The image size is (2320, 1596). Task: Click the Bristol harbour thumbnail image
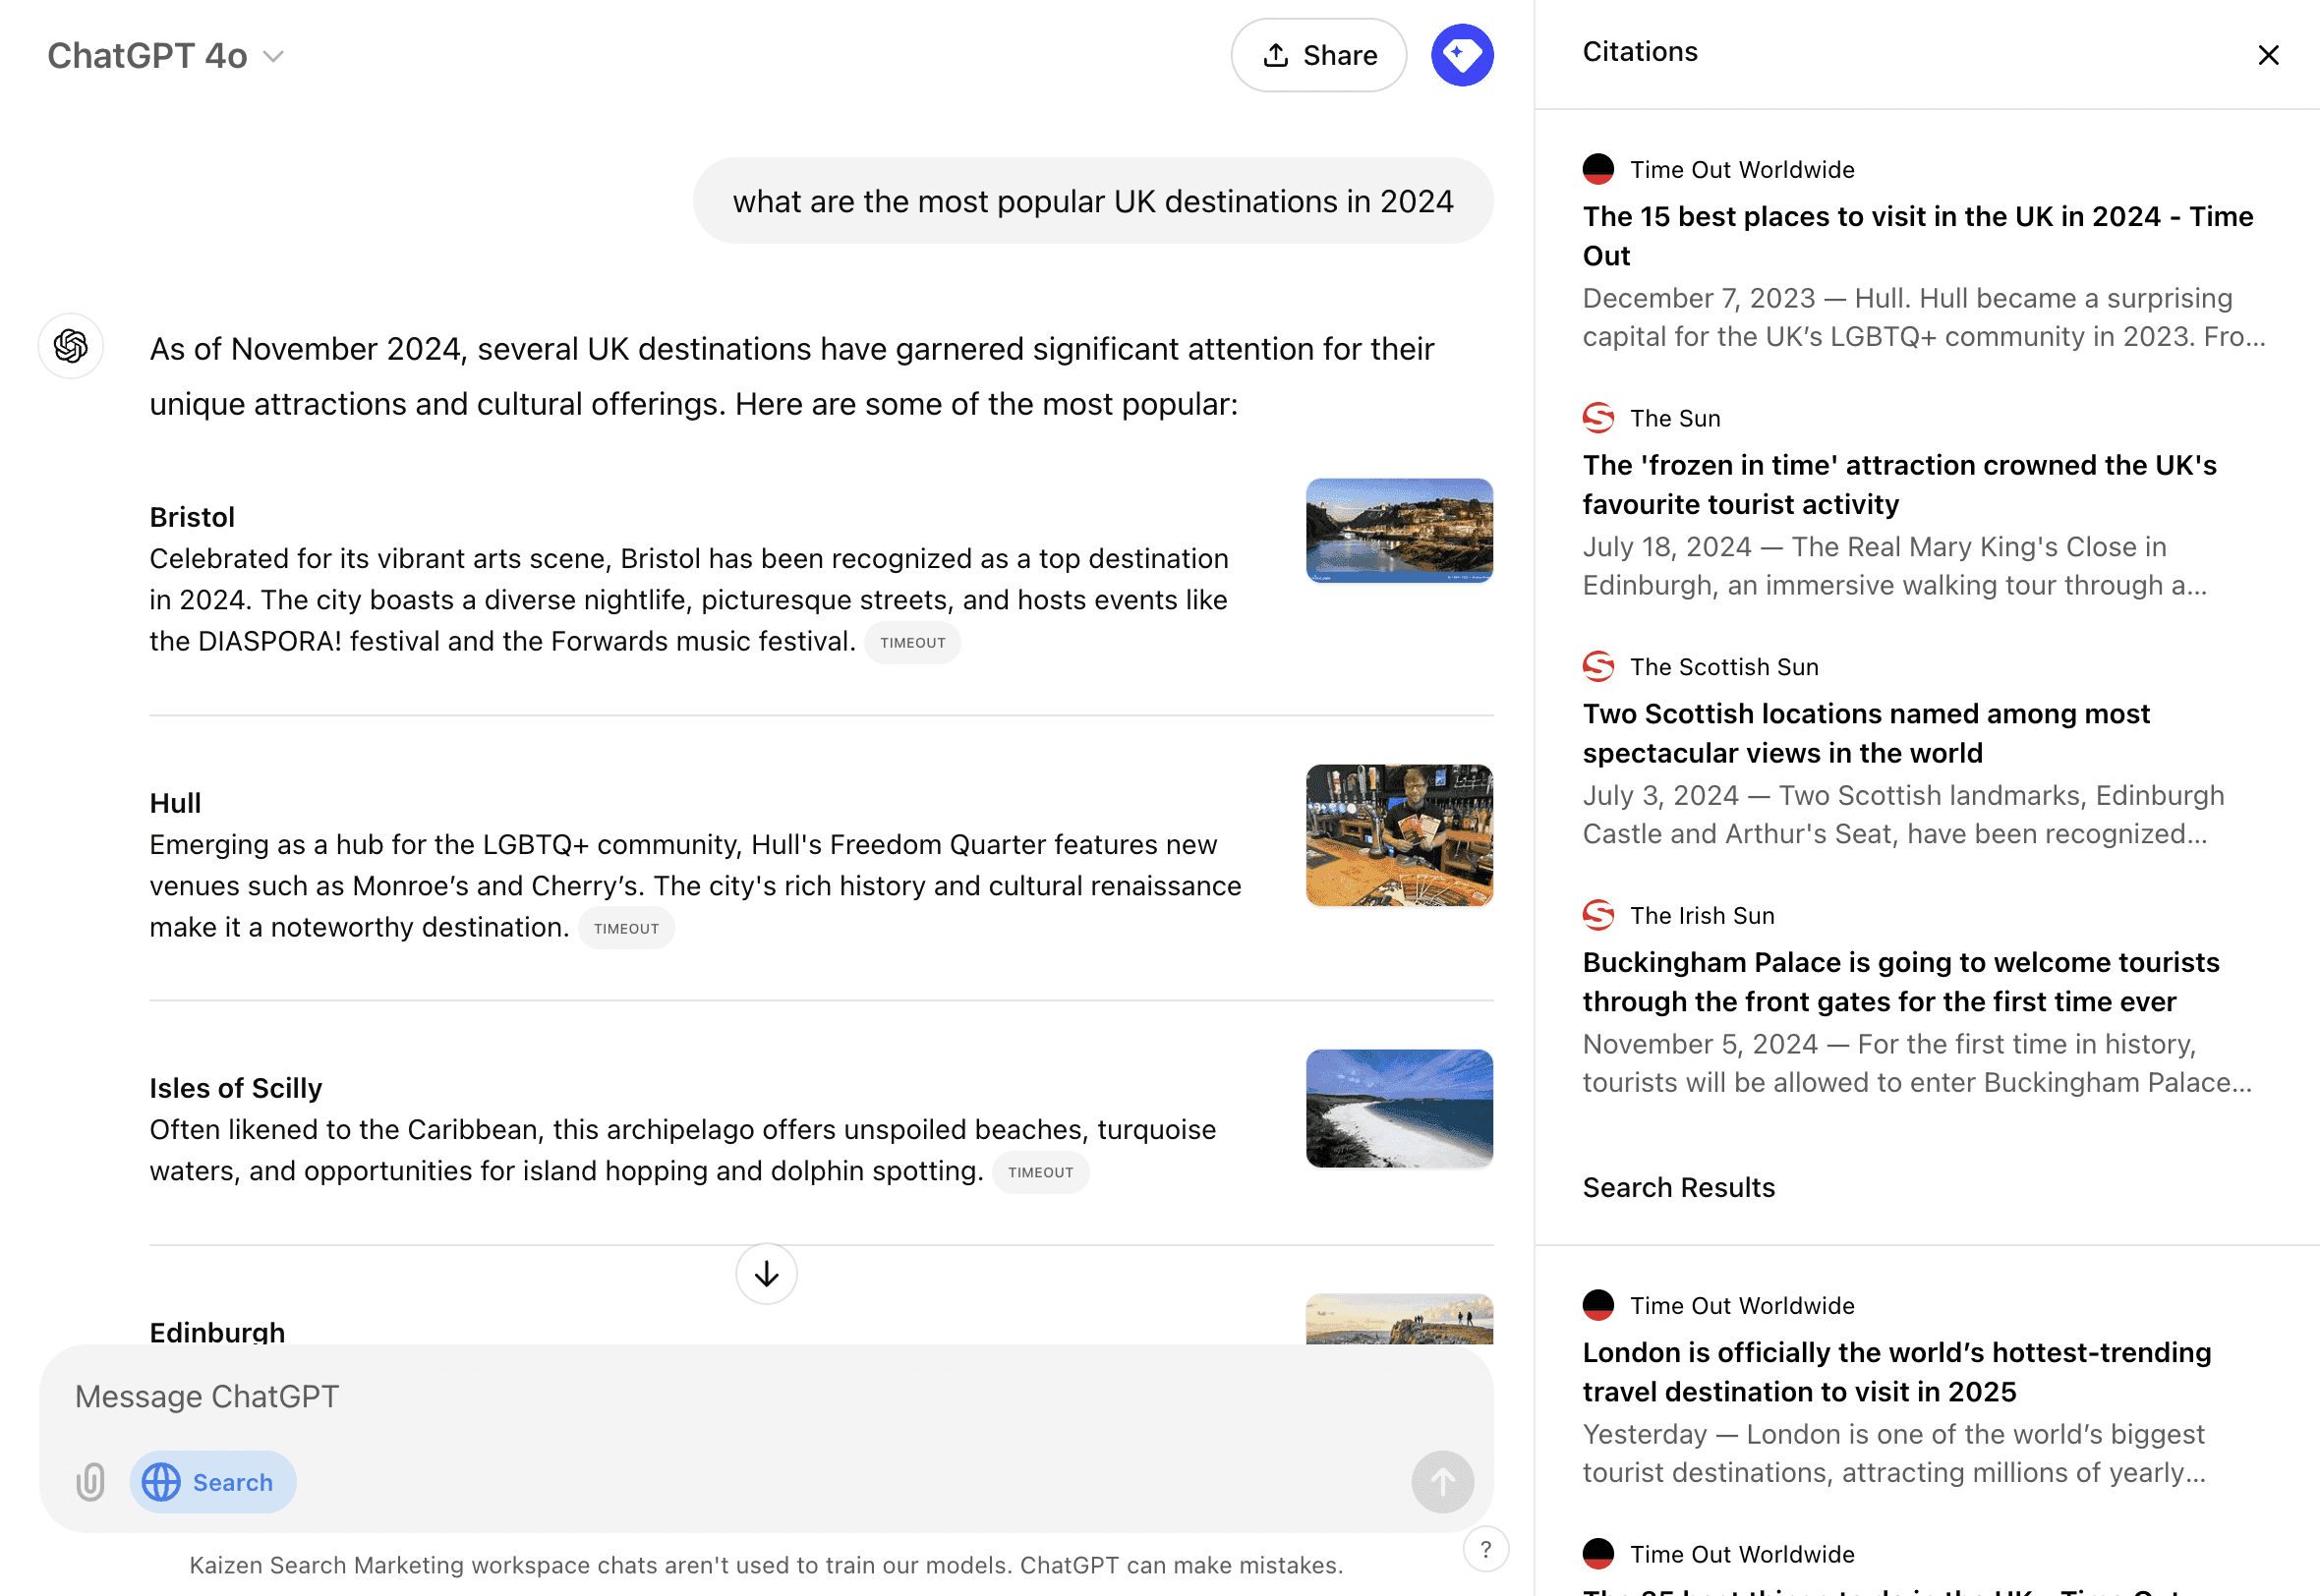pos(1398,530)
